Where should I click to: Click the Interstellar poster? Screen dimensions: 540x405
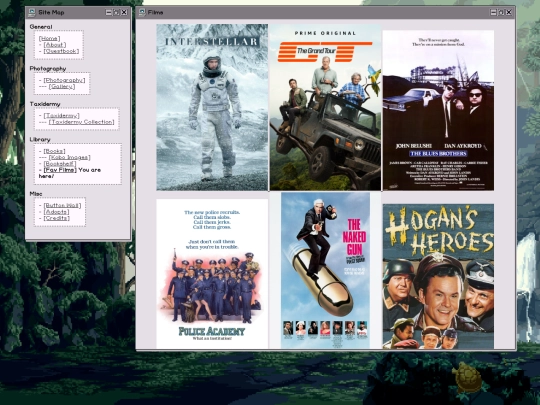coord(212,107)
